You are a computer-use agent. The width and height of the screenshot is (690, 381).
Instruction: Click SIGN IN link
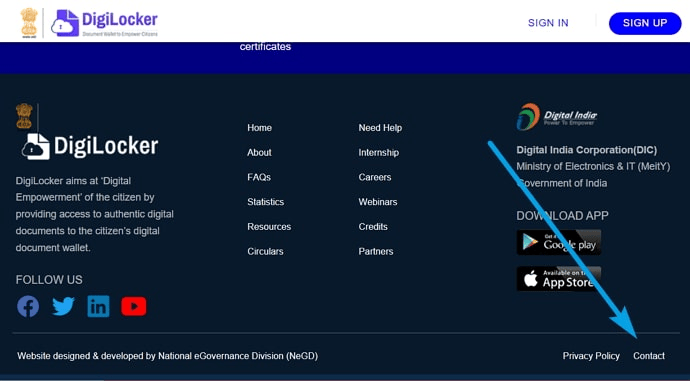(548, 23)
